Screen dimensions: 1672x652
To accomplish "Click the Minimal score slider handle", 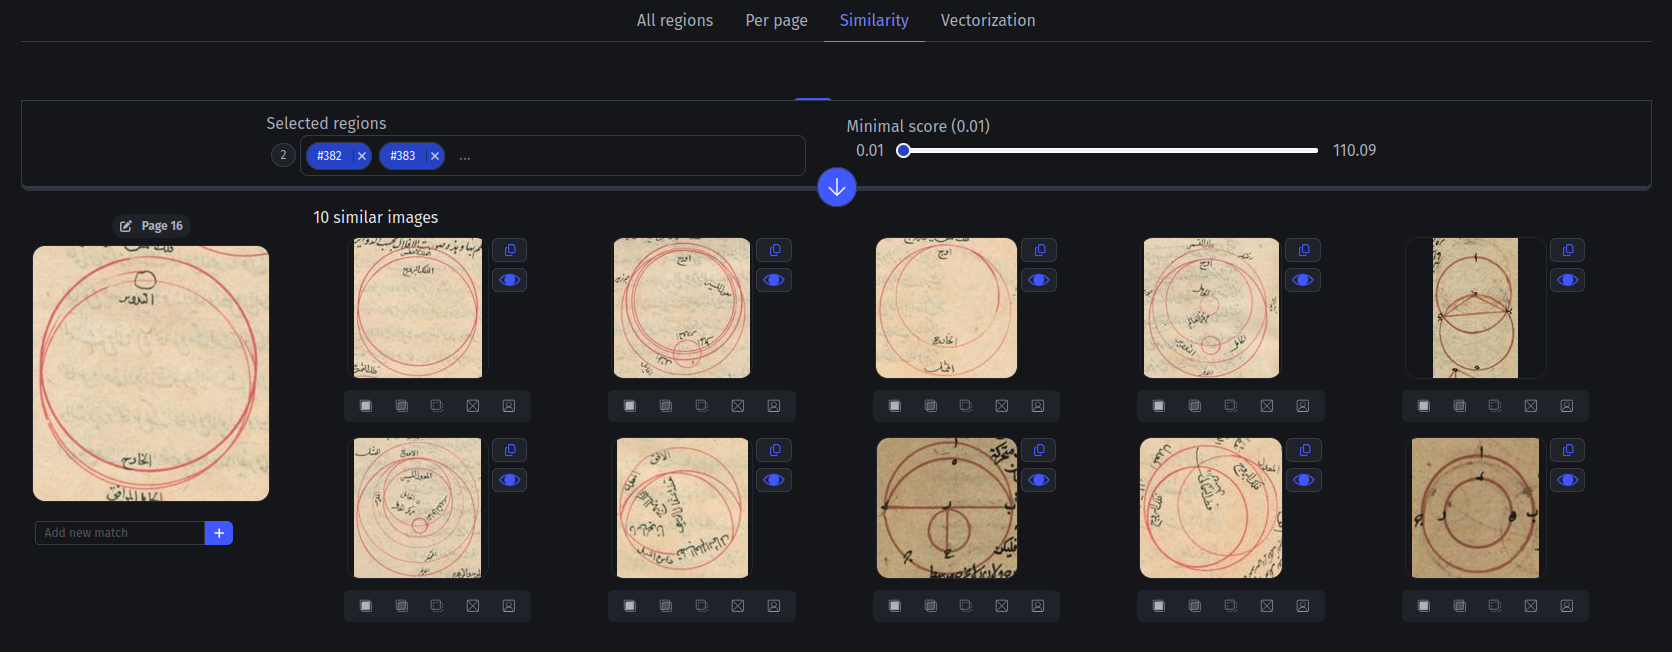I will point(903,150).
